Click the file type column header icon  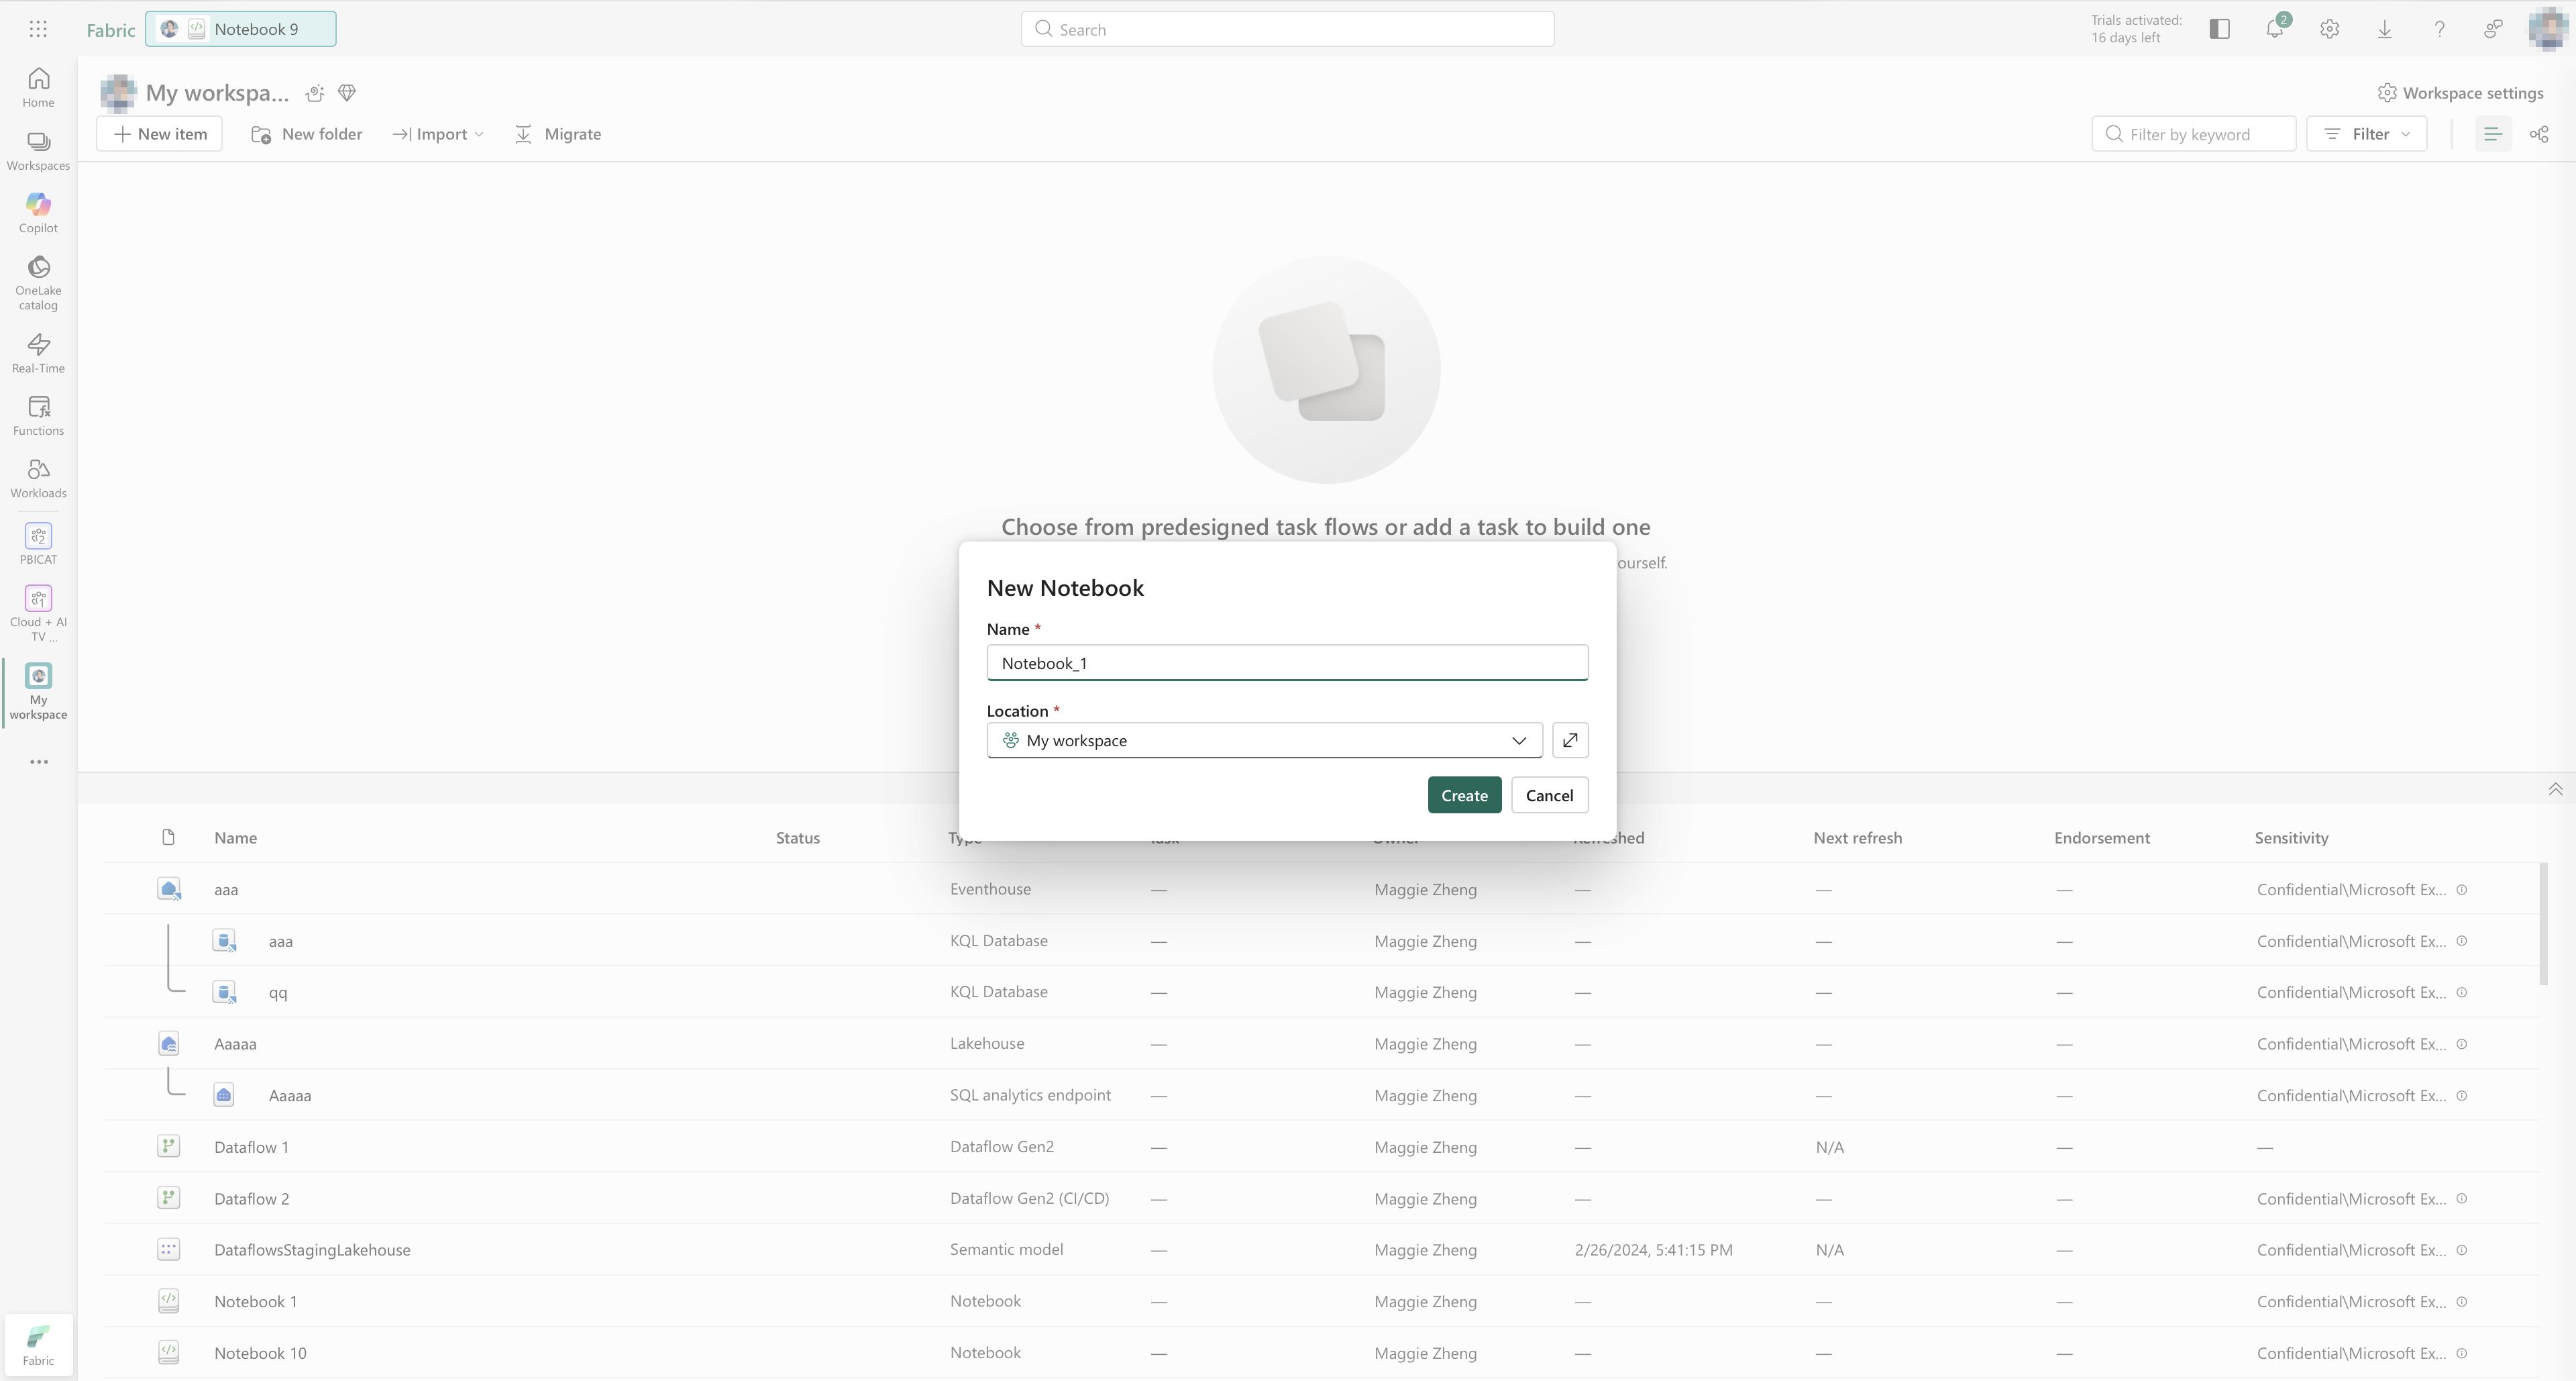click(x=168, y=837)
